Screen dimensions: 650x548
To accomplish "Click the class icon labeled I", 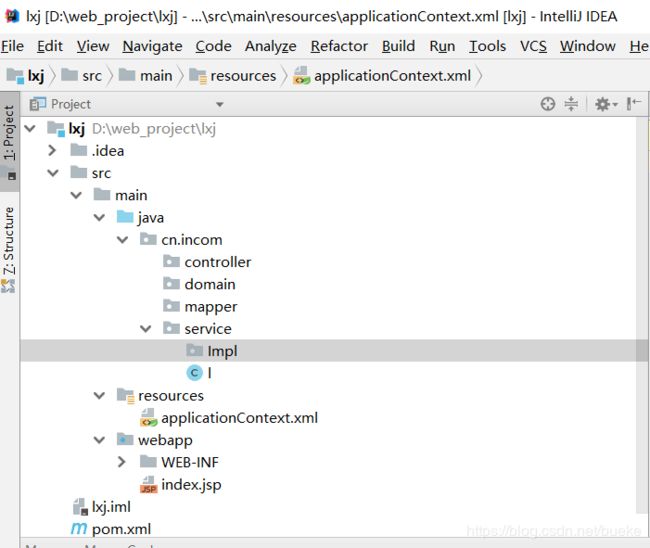I will (194, 373).
